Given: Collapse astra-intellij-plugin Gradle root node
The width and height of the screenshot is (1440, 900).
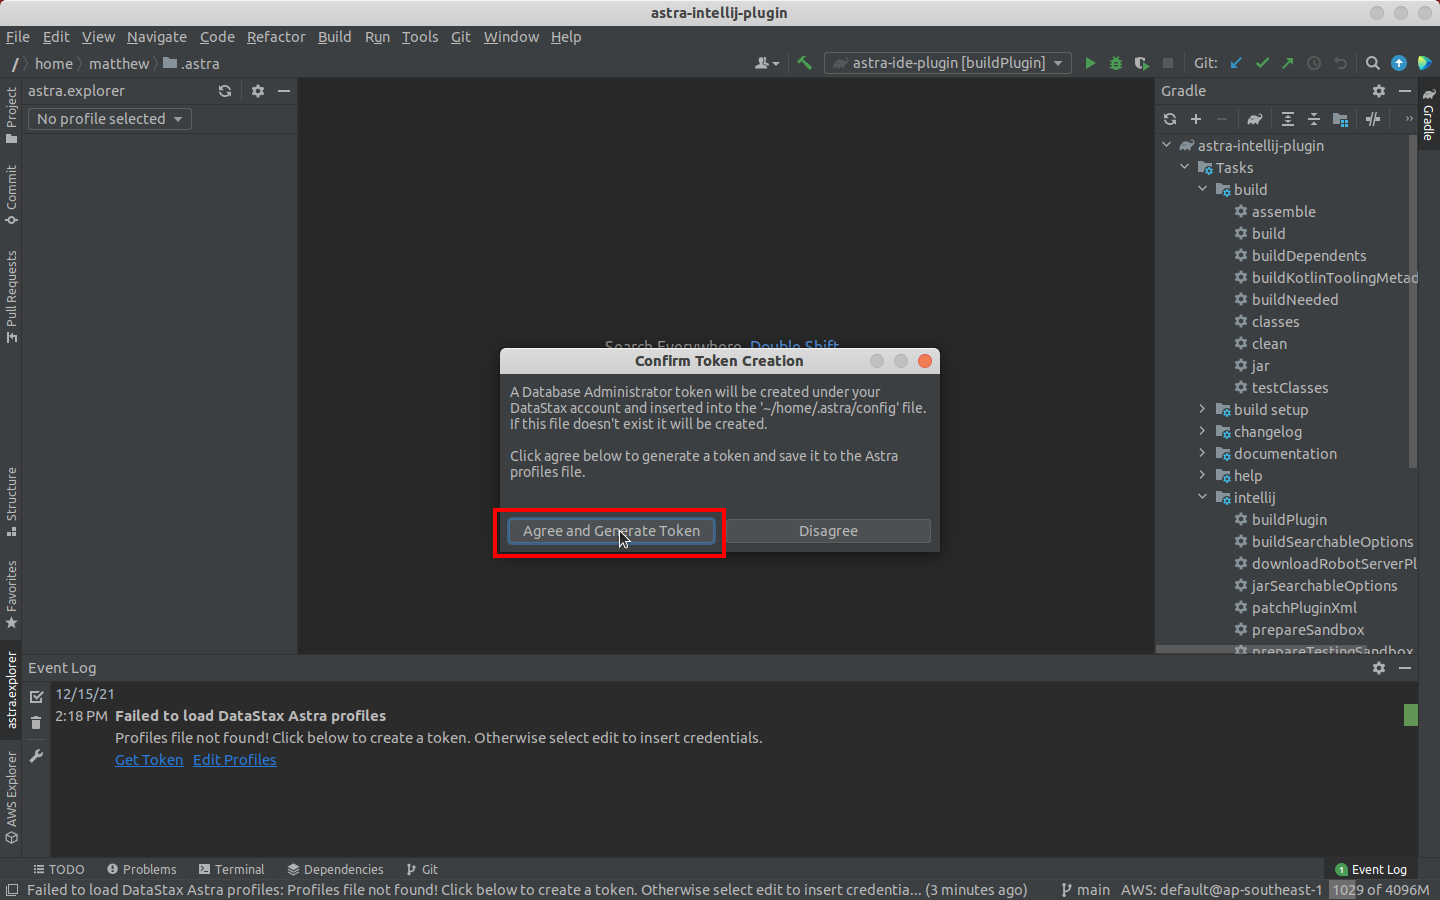Looking at the screenshot, I should (x=1167, y=145).
